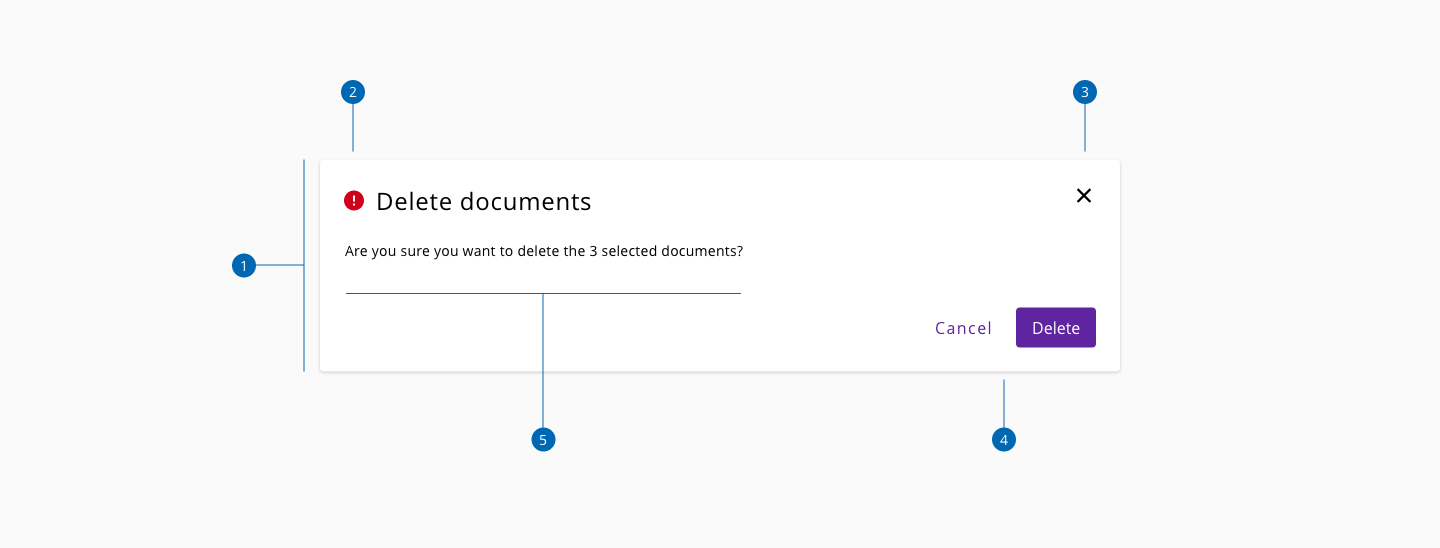Select annotation marker number 5
The image size is (1440, 548).
[543, 439]
